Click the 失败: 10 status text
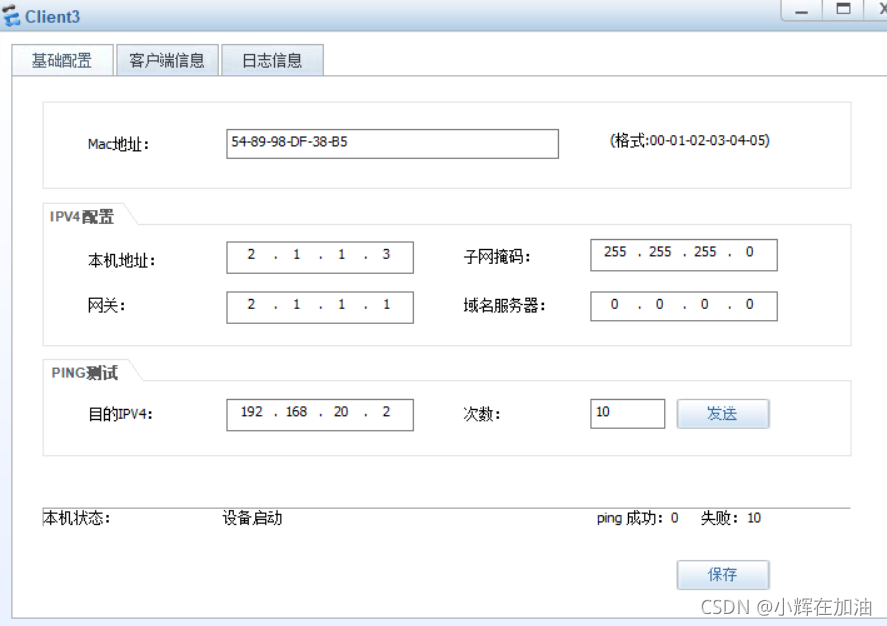Image resolution: width=887 pixels, height=626 pixels. coord(730,518)
